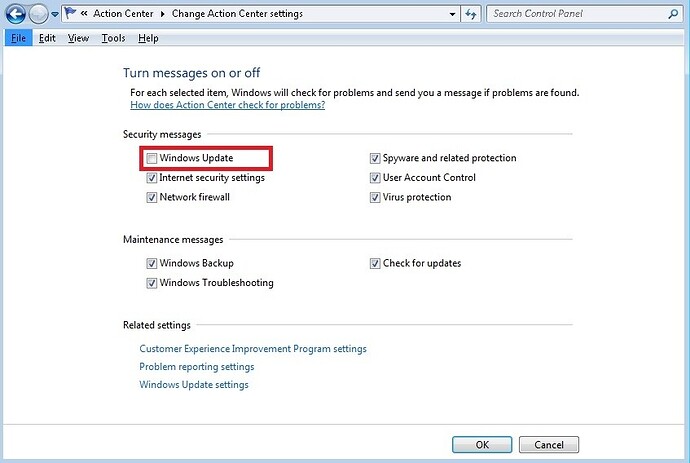
Task: Open Windows Update settings link
Action: coord(194,385)
